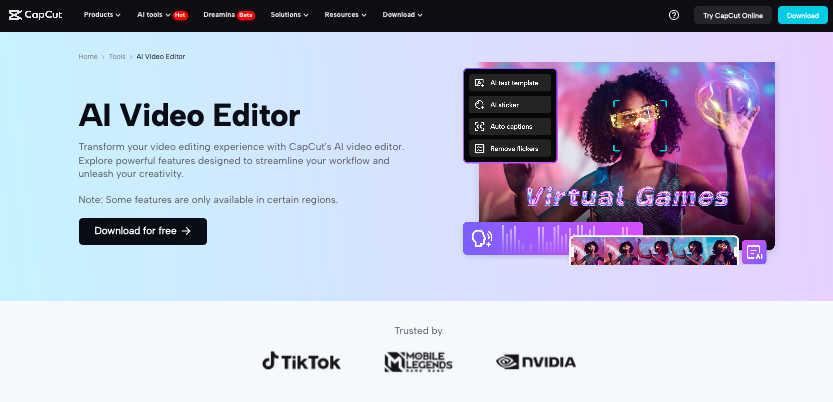Expand the AI tools dropdown menu
This screenshot has height=402, width=833.
pyautogui.click(x=154, y=15)
